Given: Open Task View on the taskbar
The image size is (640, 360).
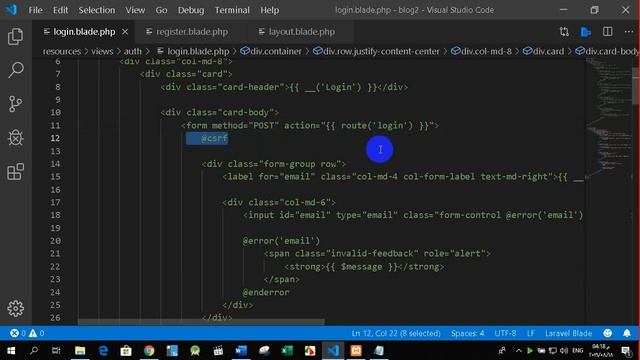Looking at the screenshot, I should pos(56,351).
